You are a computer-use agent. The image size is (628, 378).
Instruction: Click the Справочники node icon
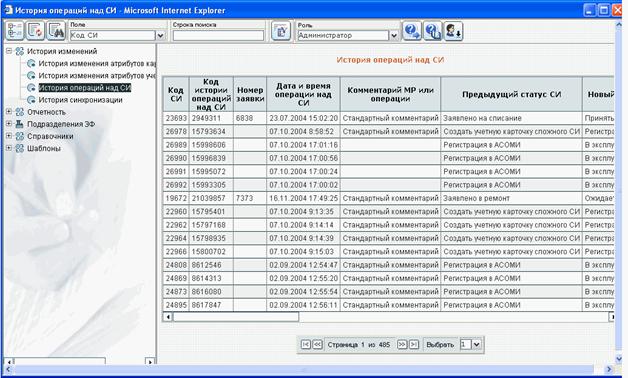point(19,136)
